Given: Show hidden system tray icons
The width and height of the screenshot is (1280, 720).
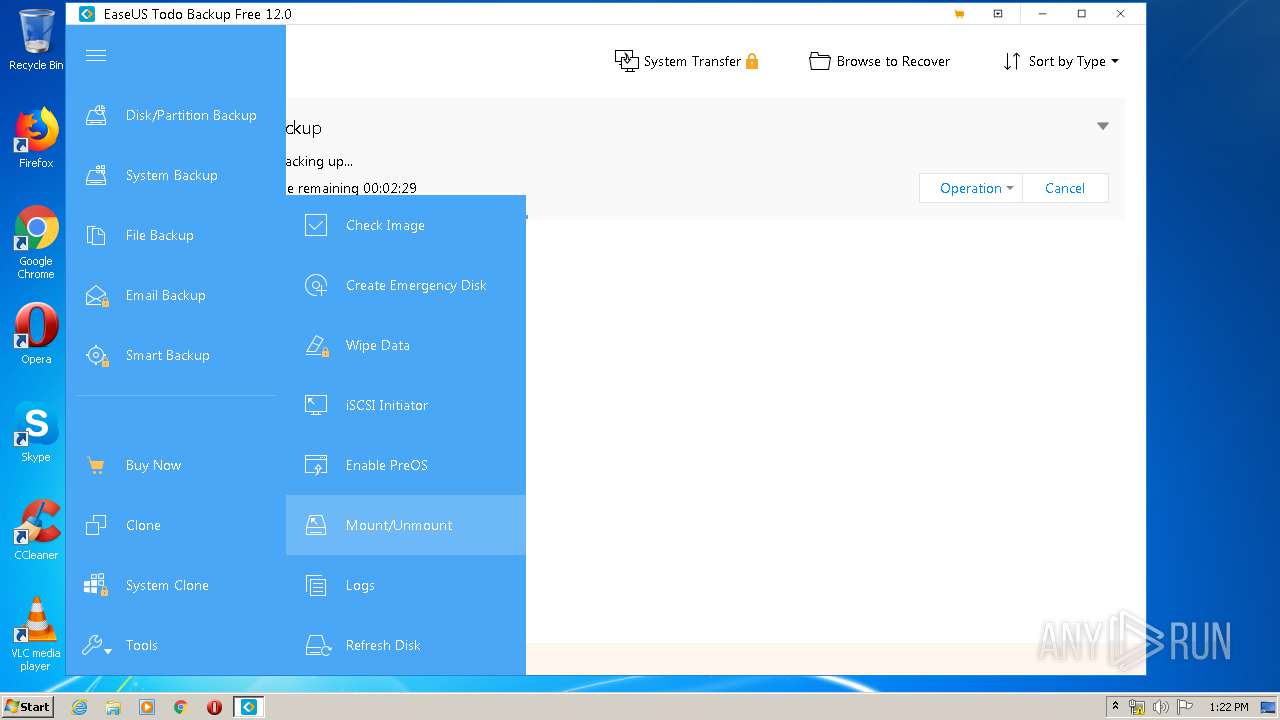Looking at the screenshot, I should tap(1115, 707).
